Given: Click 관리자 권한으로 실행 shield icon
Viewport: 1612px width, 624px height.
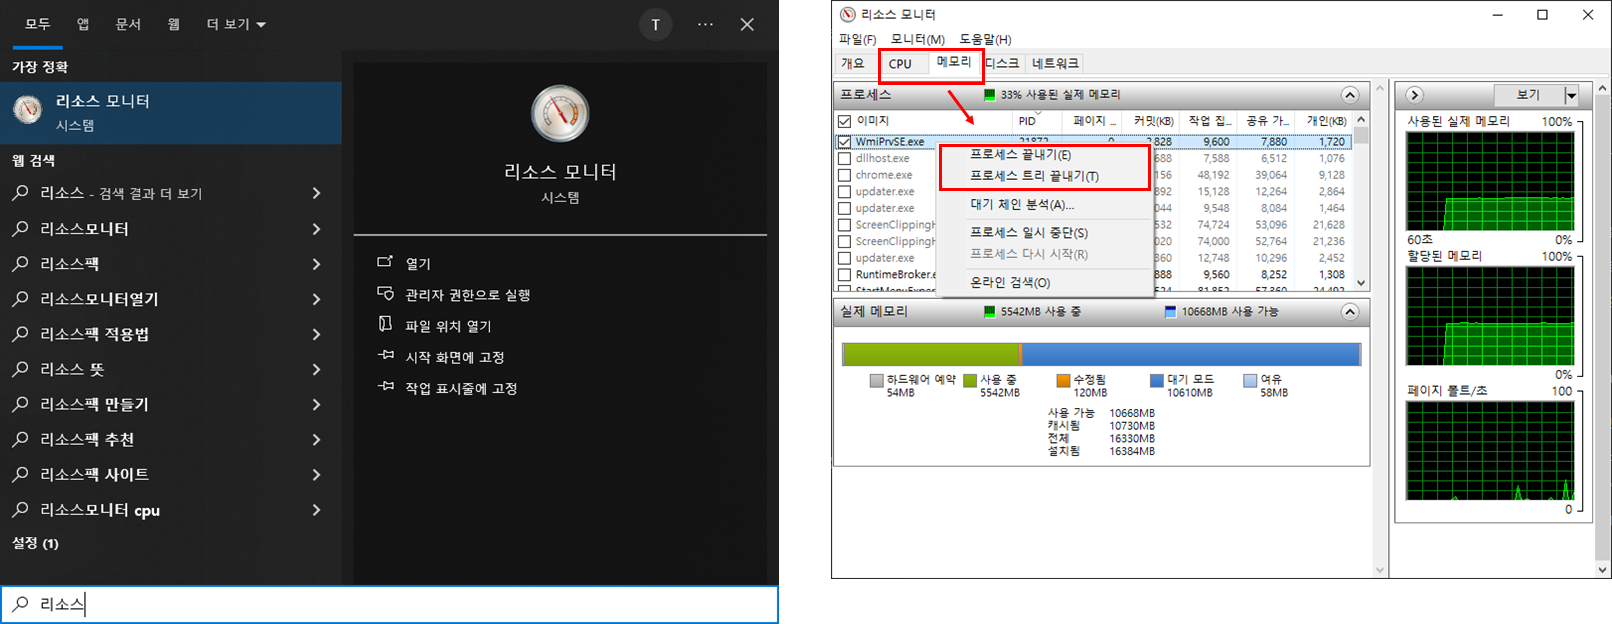Looking at the screenshot, I should [x=385, y=293].
